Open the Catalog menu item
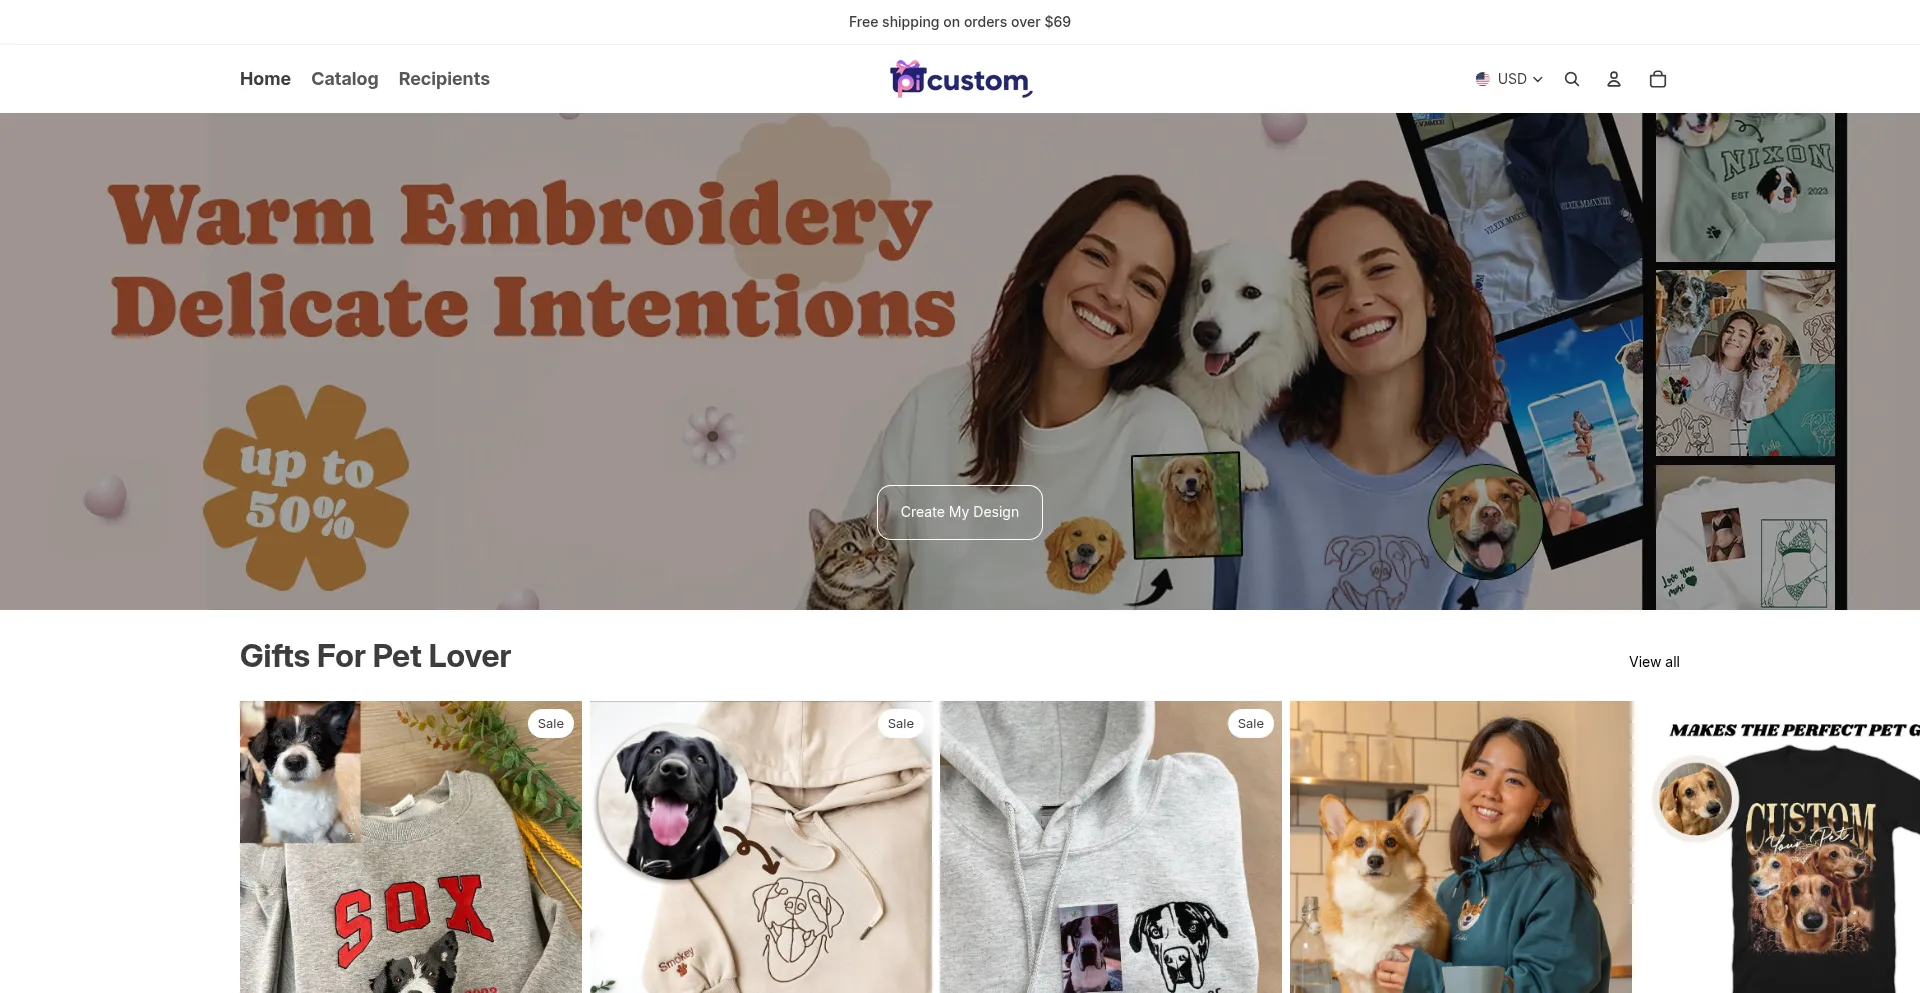Screen dimensions: 1920x993 point(344,79)
